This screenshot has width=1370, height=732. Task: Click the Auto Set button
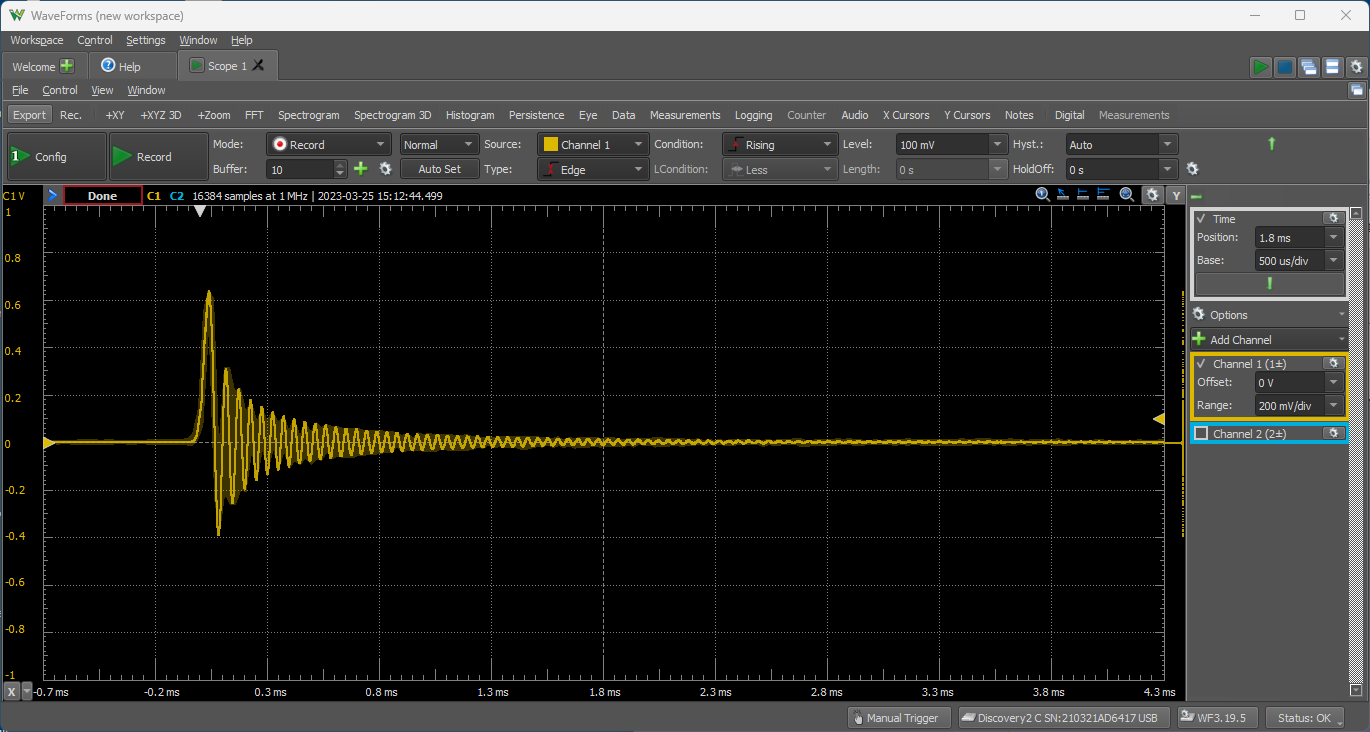click(x=439, y=169)
